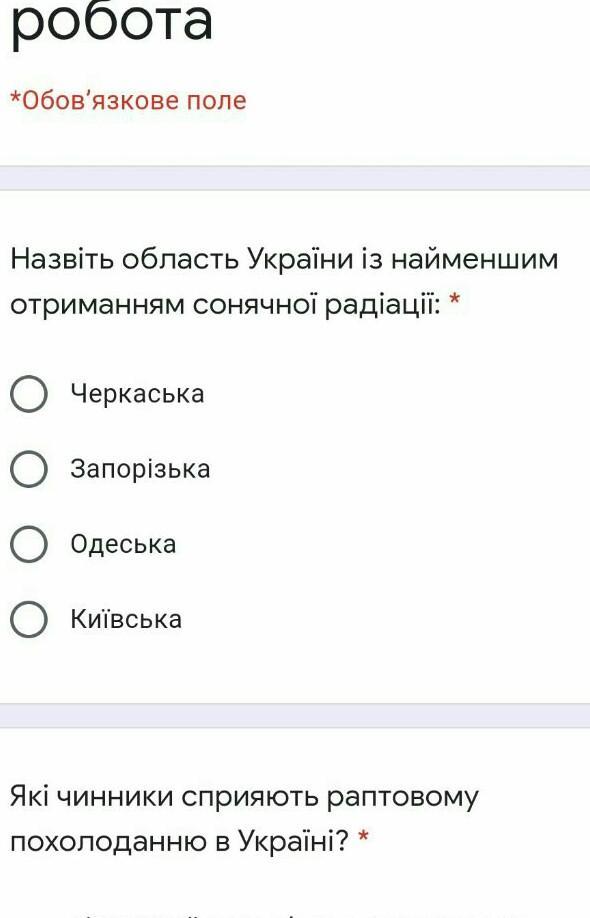Mark the Одеська radio button circle

pos(29,544)
